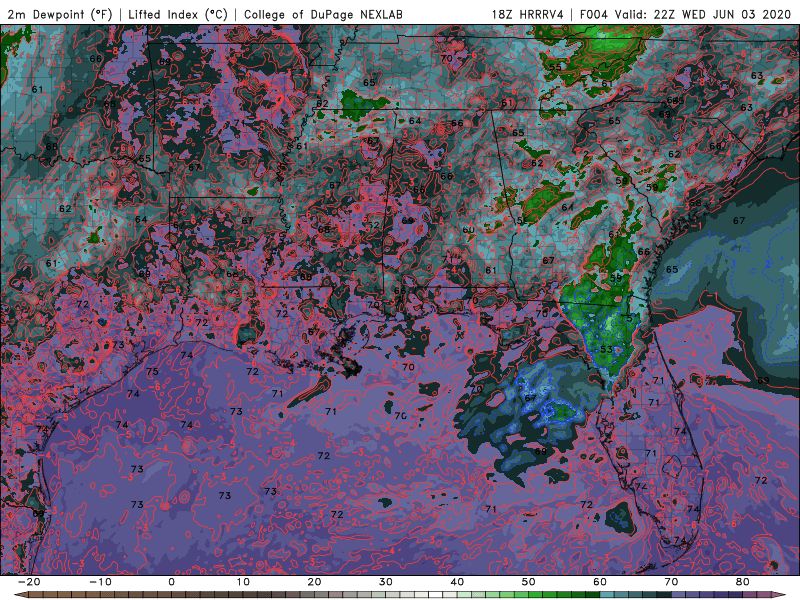
Task: Click the "22Z WED JUN 03 2020" valid time
Action: coord(722,14)
